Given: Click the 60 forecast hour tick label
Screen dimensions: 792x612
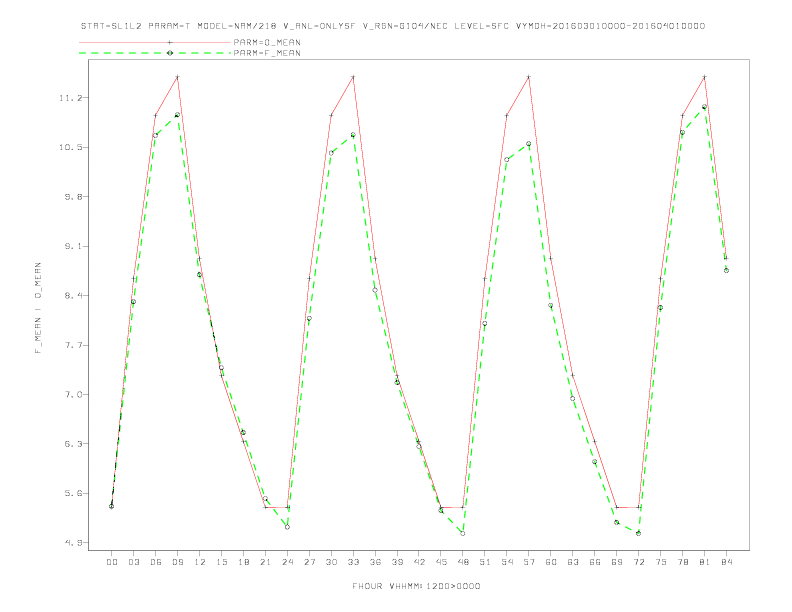Looking at the screenshot, I should [x=551, y=562].
